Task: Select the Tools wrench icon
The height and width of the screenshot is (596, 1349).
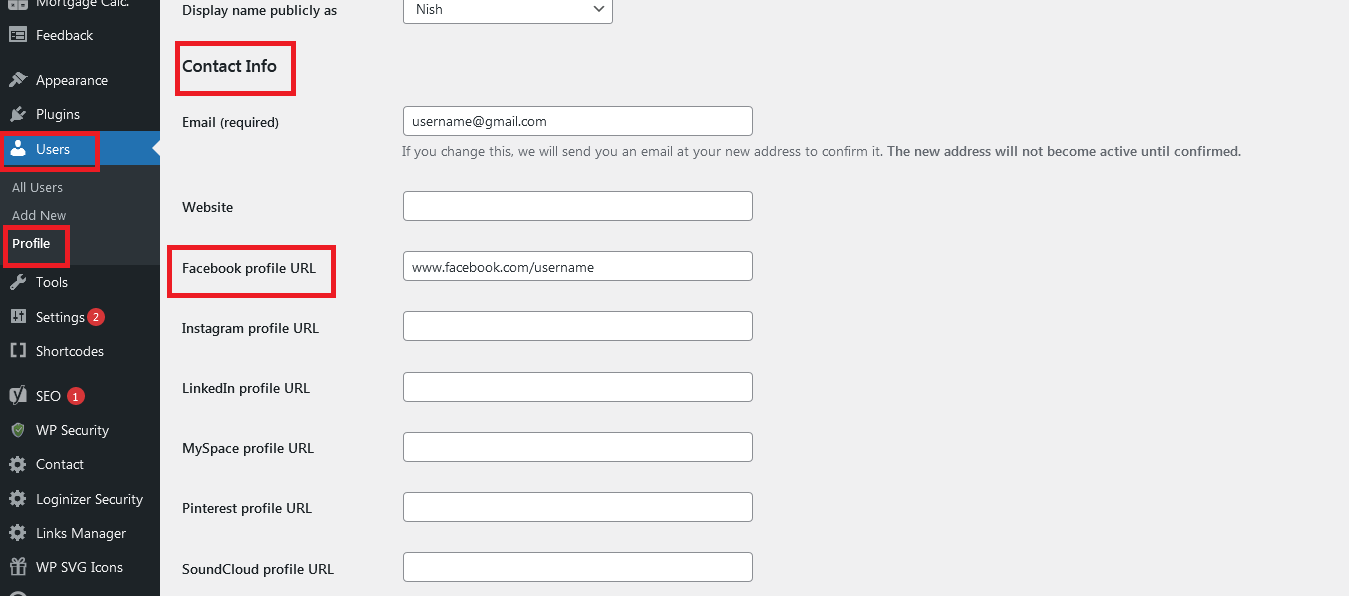Action: [18, 282]
